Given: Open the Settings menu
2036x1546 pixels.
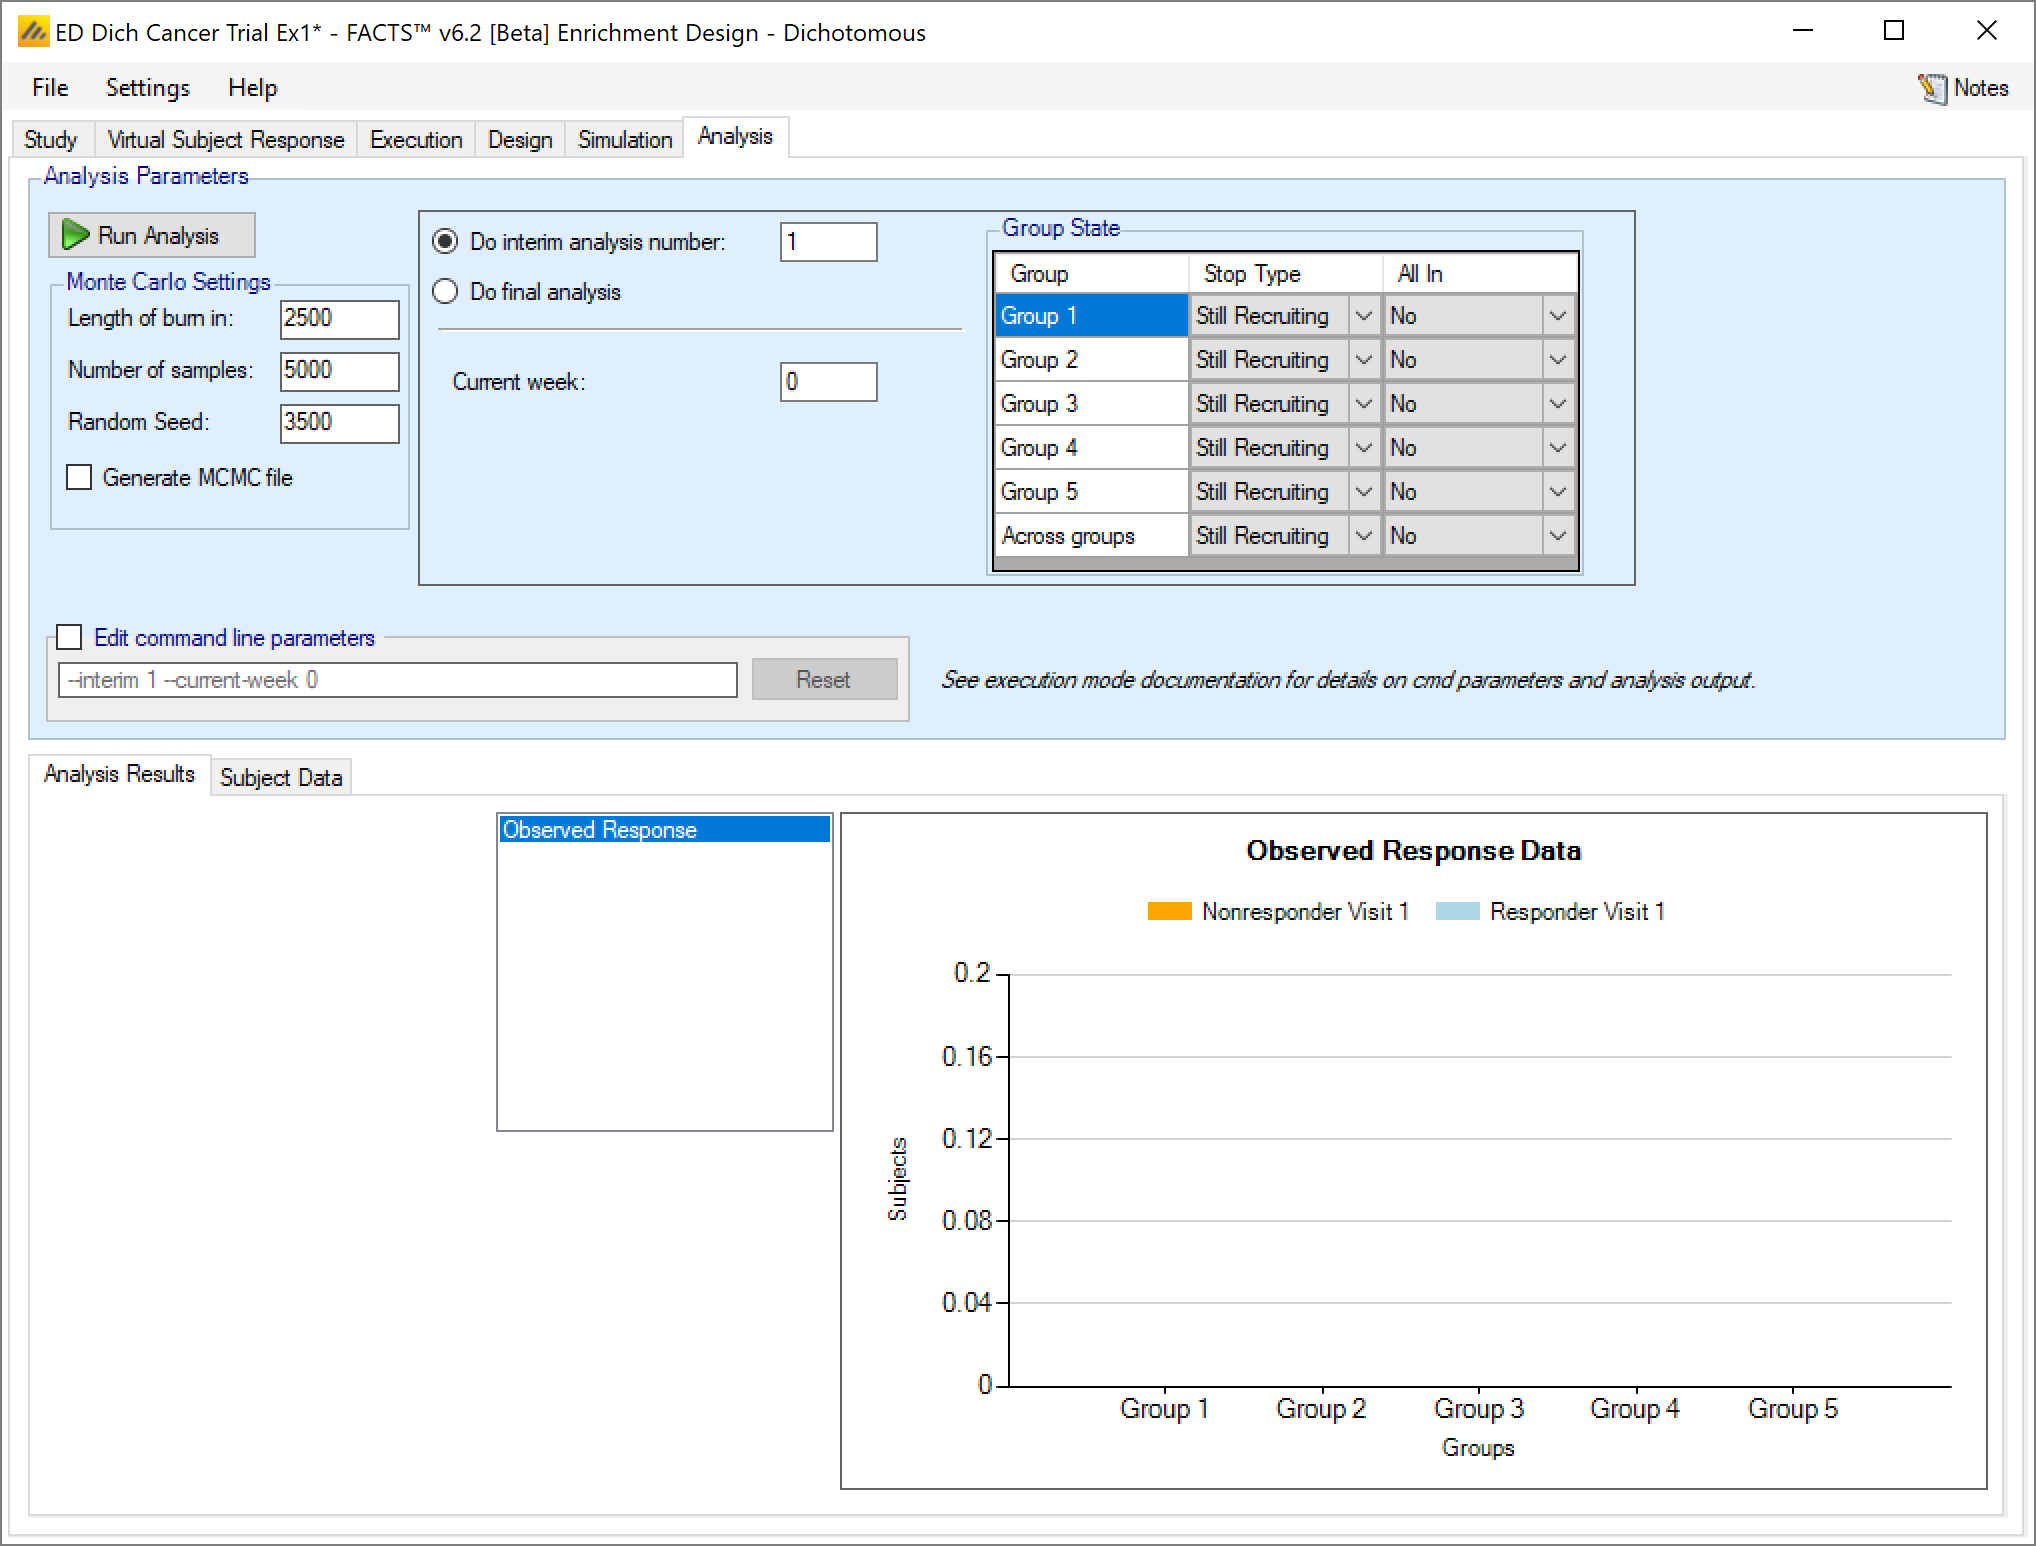Looking at the screenshot, I should tap(147, 88).
